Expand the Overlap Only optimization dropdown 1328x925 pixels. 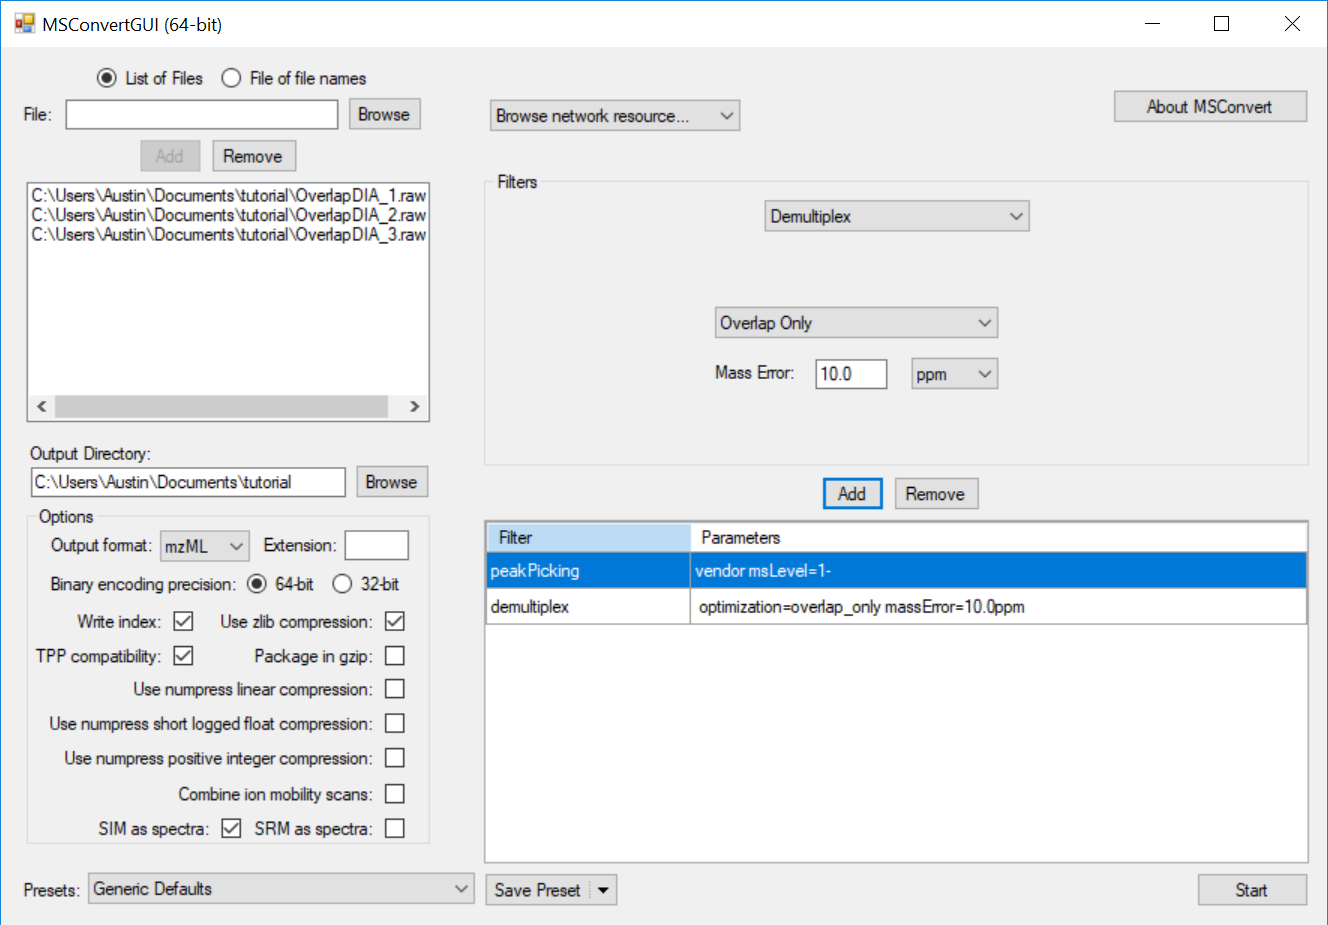coord(856,323)
